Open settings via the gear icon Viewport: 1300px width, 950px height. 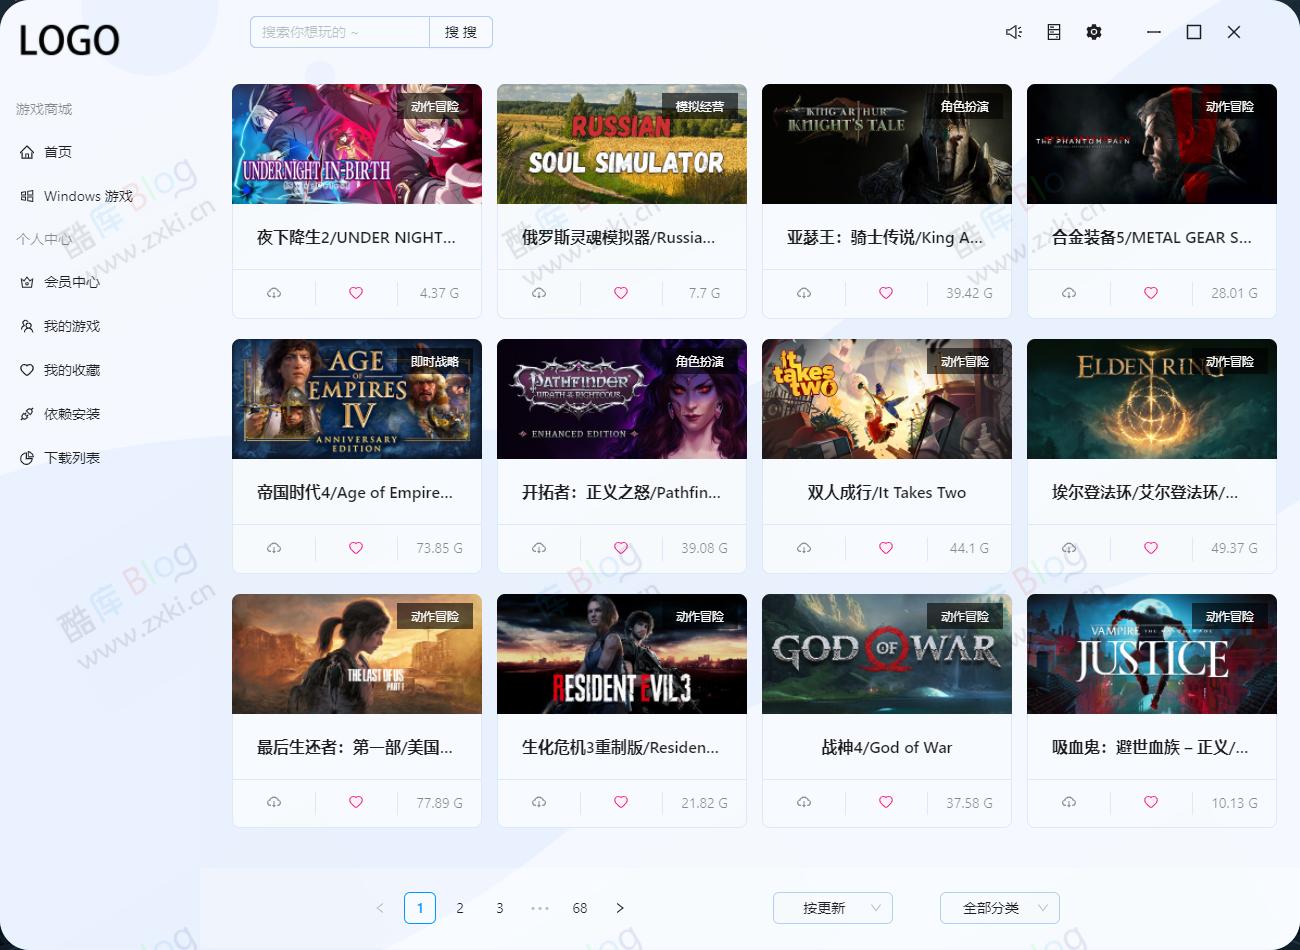(1093, 32)
